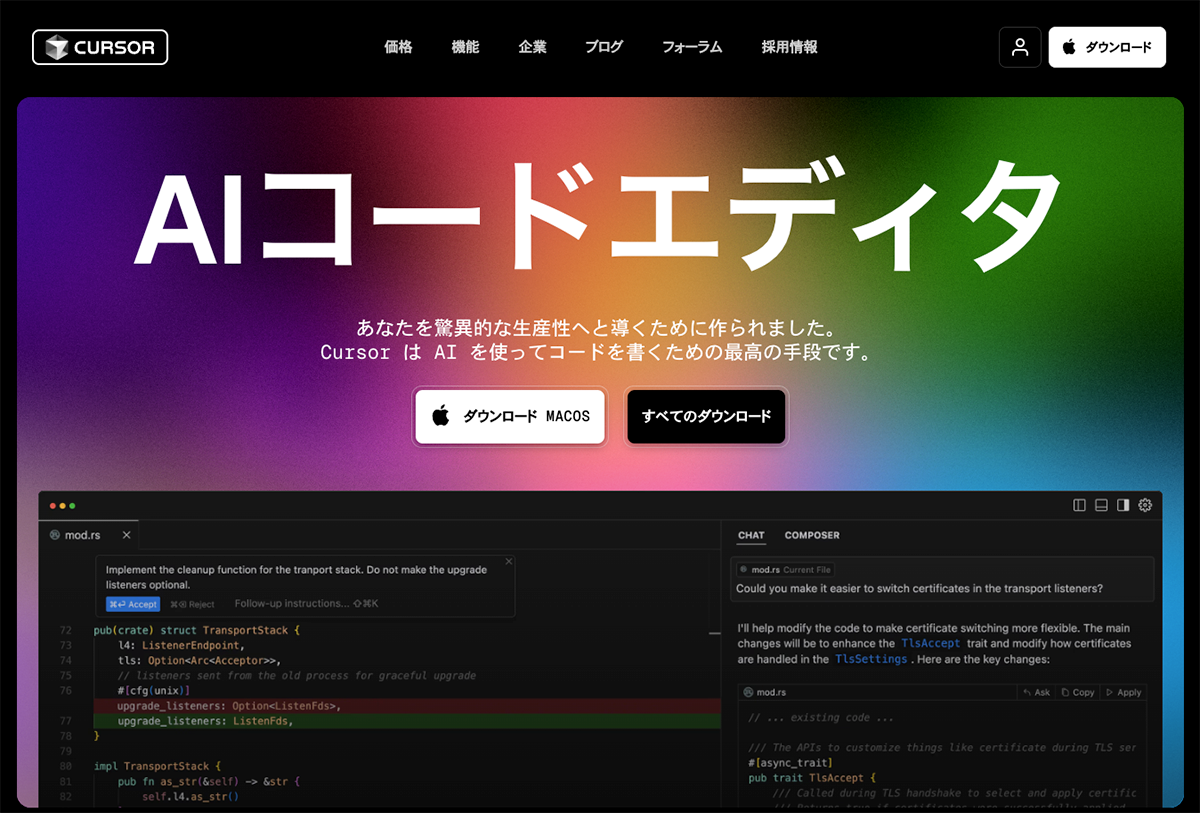Click the green maximize dot of the editor
Image resolution: width=1200 pixels, height=813 pixels.
(73, 507)
